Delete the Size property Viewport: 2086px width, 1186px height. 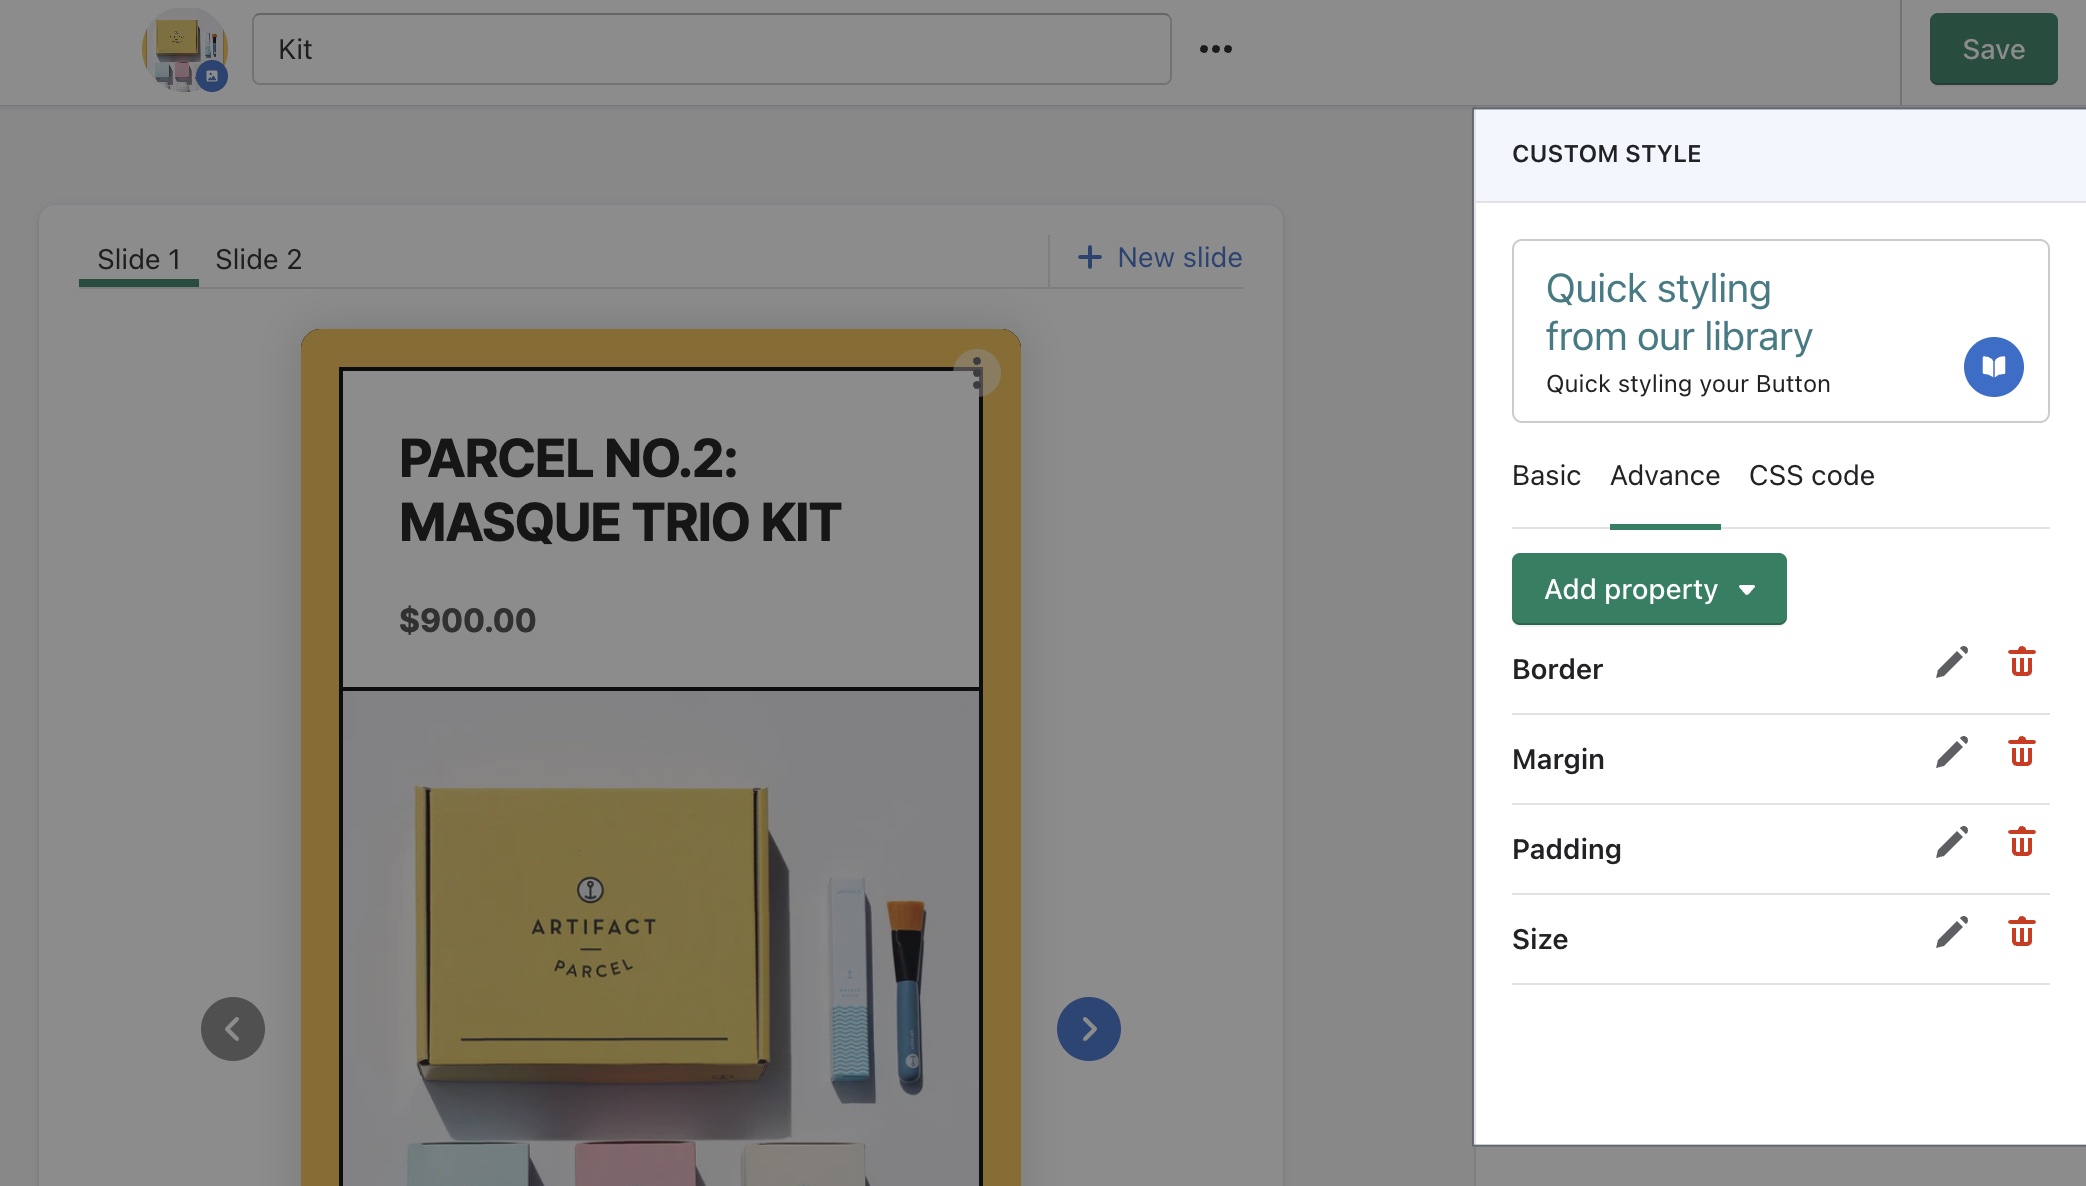[2021, 933]
